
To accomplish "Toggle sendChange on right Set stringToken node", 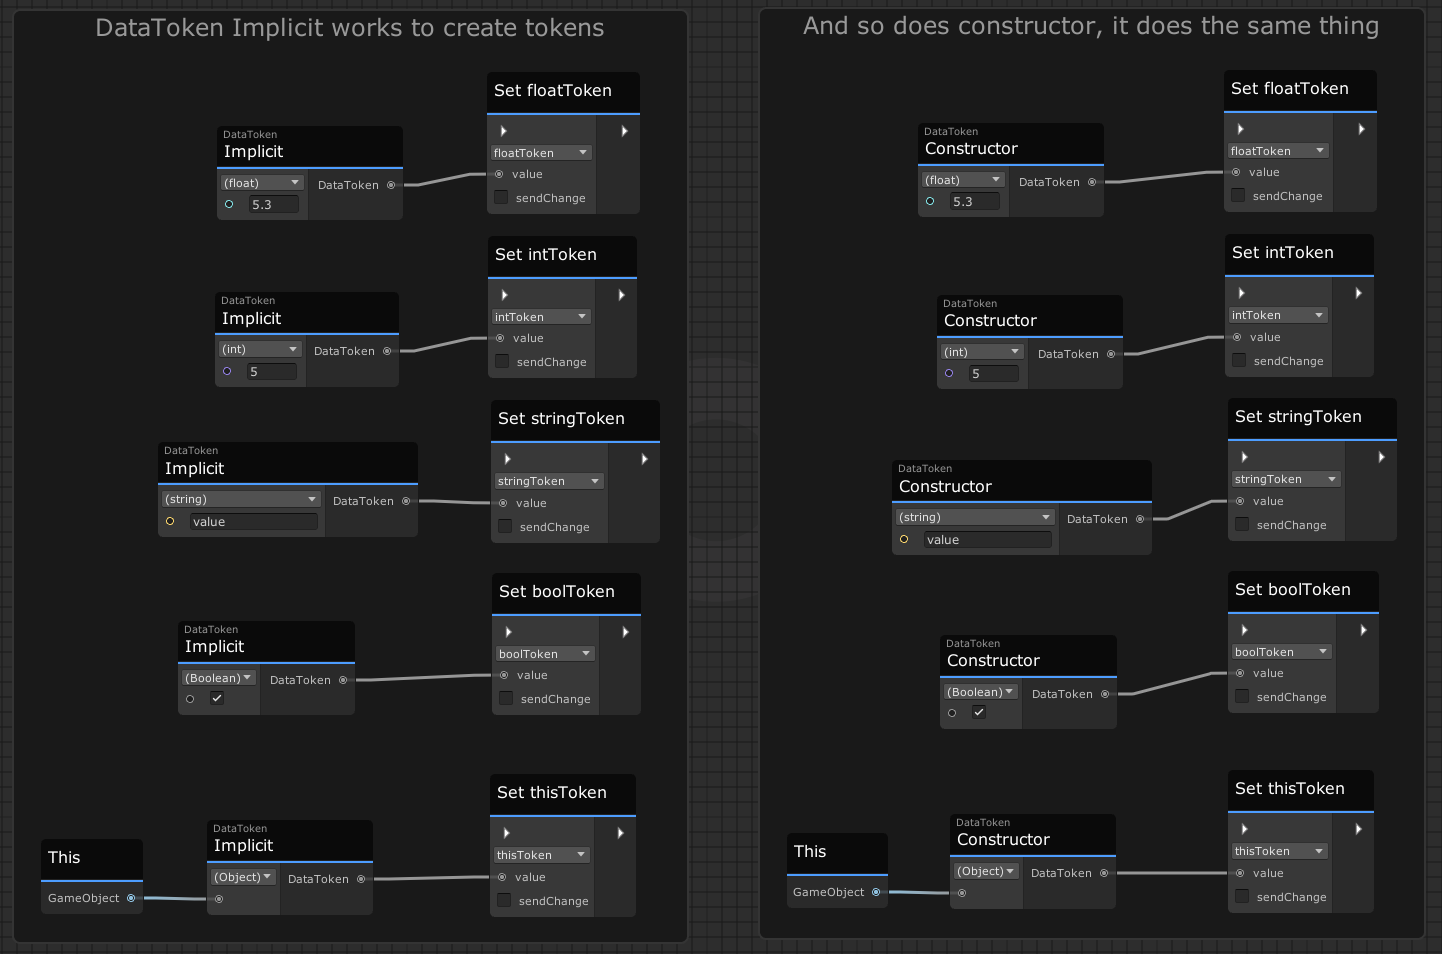I will pos(1242,524).
